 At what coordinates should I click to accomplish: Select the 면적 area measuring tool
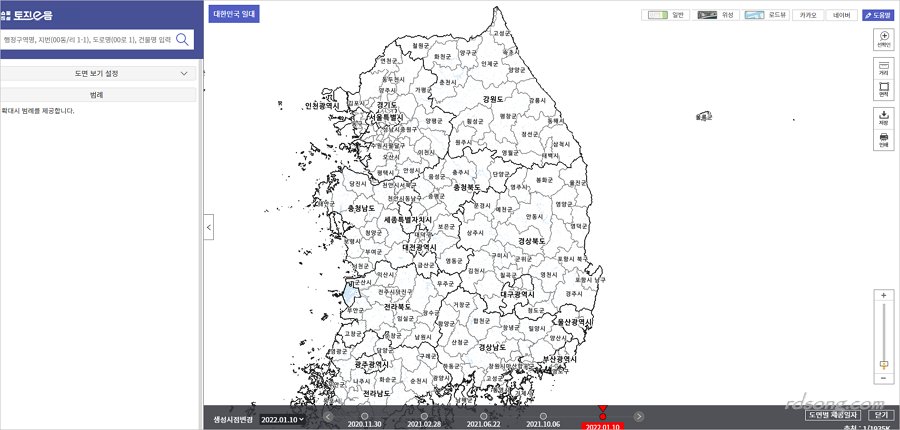click(883, 90)
